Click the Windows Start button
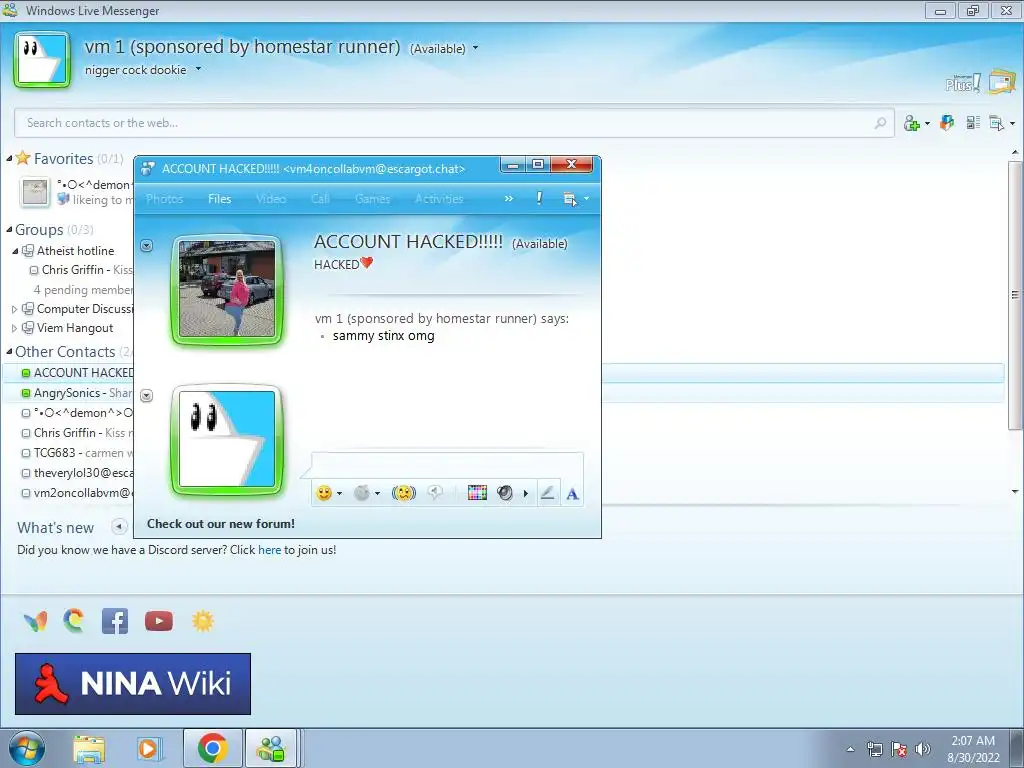The height and width of the screenshot is (768, 1024). point(27,749)
